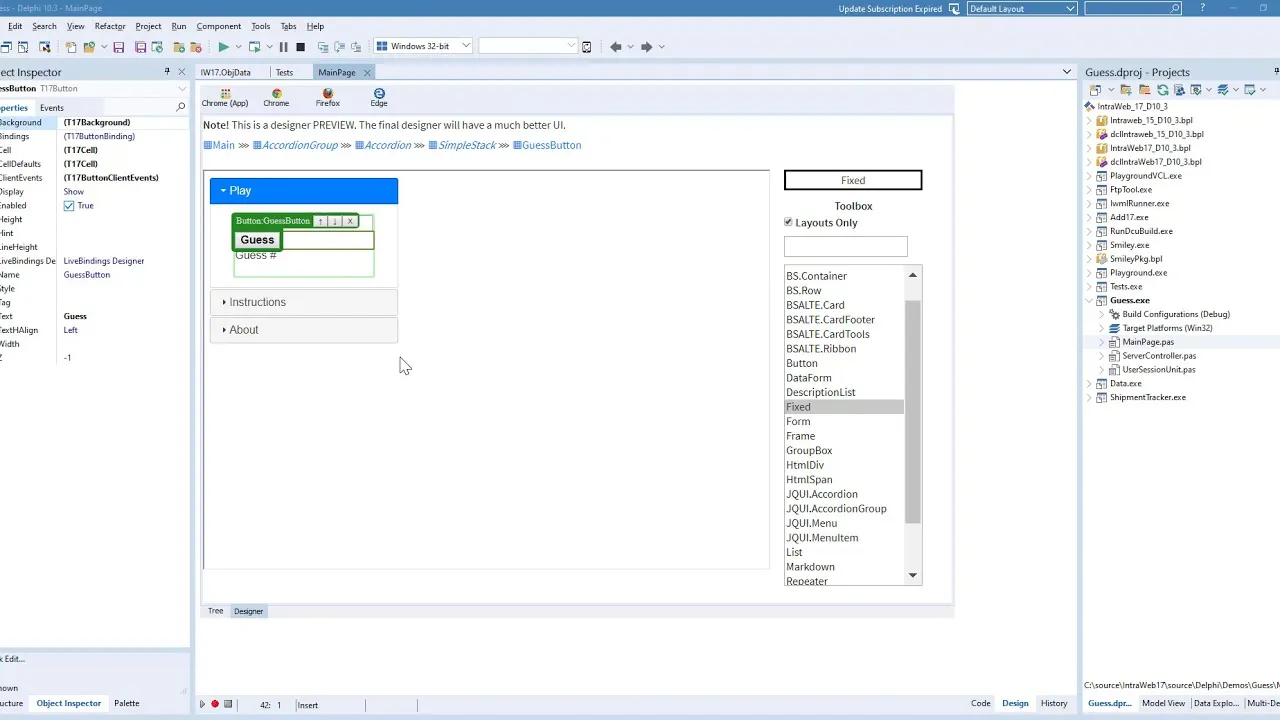1280x720 pixels.
Task: Open the Tools menu
Action: tap(260, 26)
